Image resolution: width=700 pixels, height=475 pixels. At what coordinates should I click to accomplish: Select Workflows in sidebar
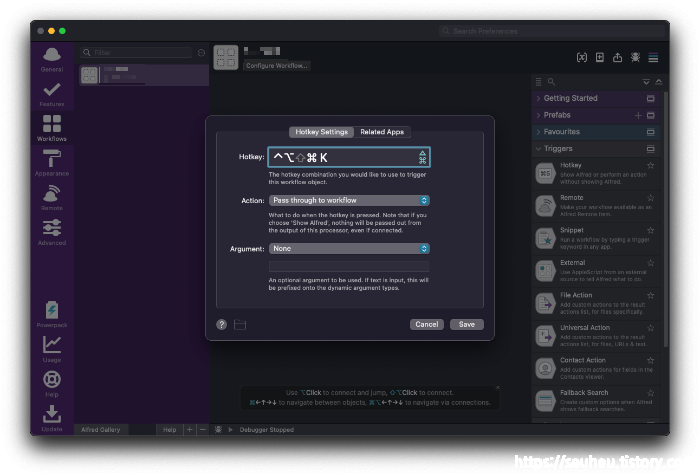[x=52, y=129]
